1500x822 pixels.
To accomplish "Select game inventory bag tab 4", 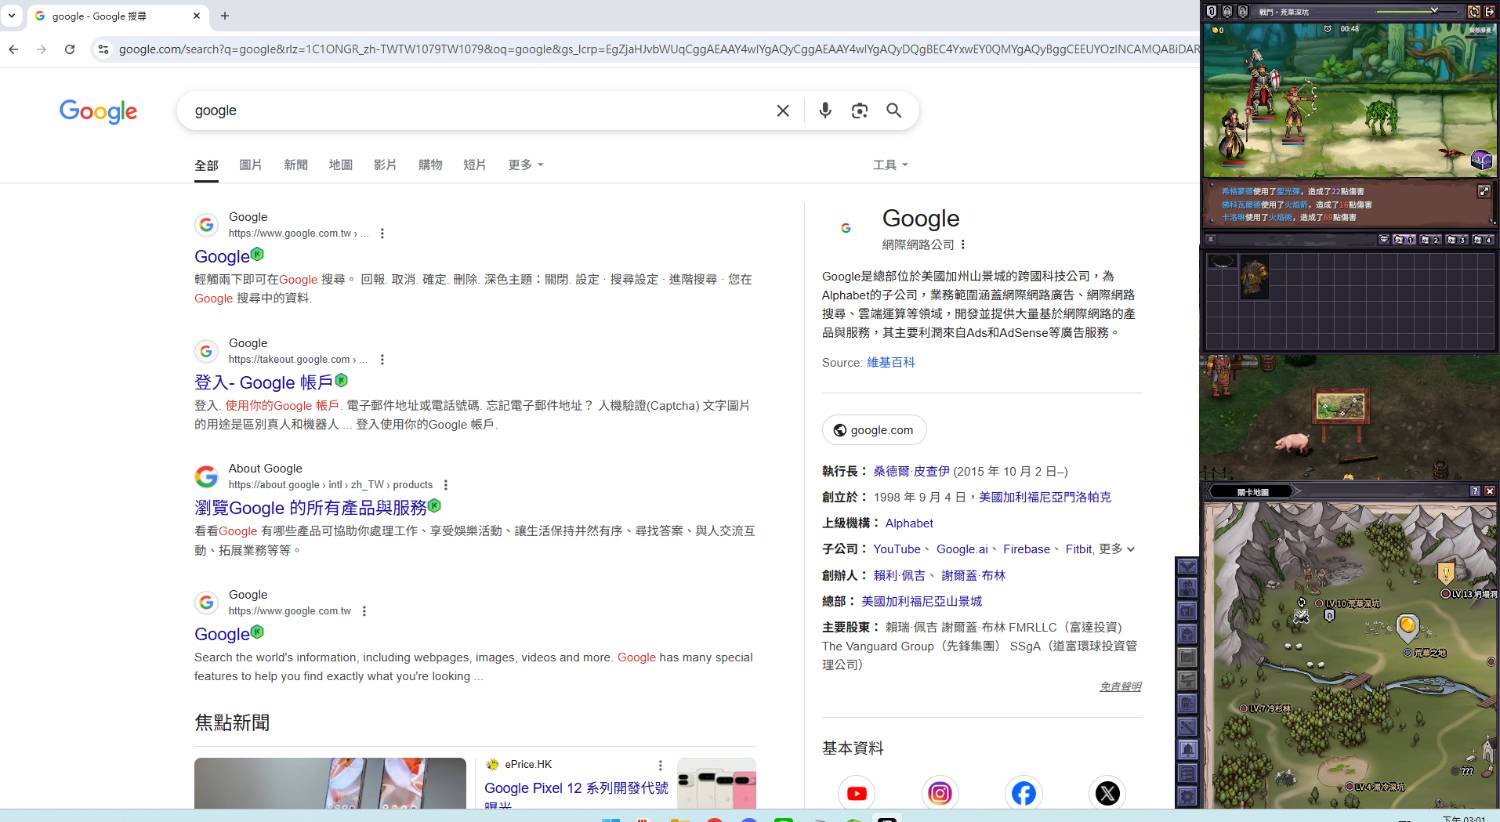I will (1483, 239).
